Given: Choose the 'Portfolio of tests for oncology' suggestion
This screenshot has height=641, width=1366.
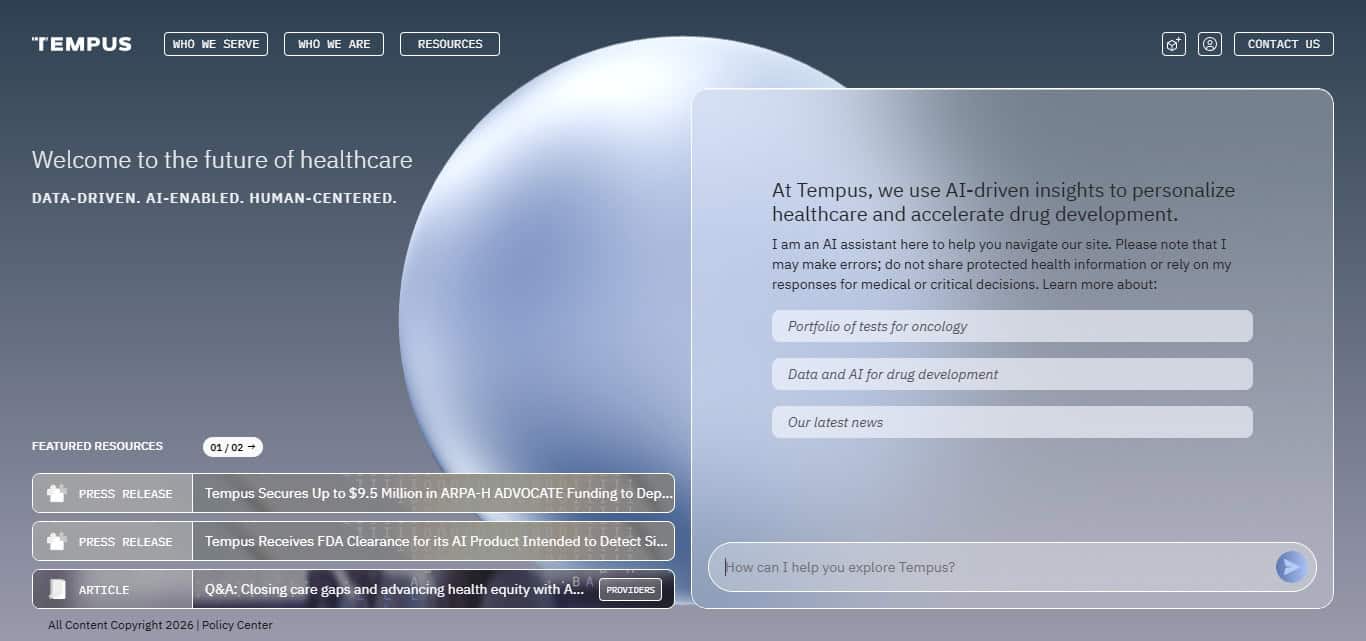Looking at the screenshot, I should point(1012,326).
